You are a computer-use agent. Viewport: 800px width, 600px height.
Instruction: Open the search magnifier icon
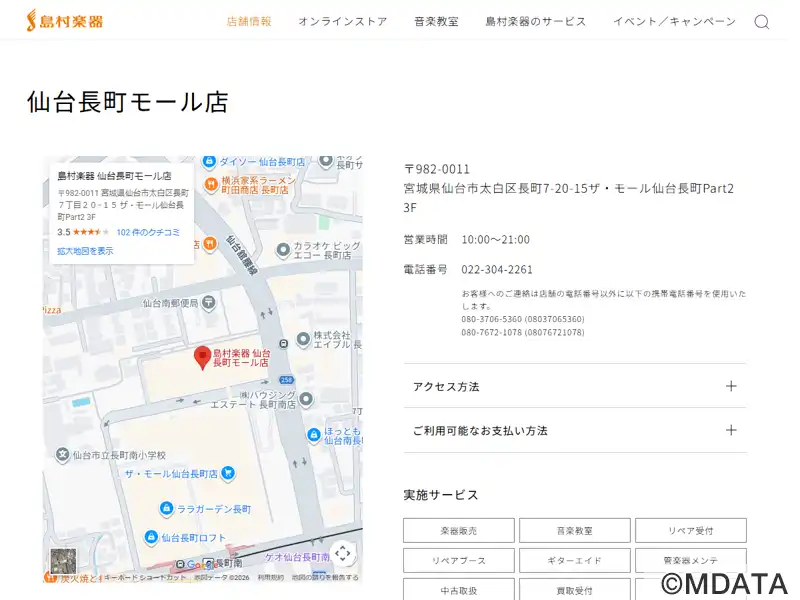point(761,22)
